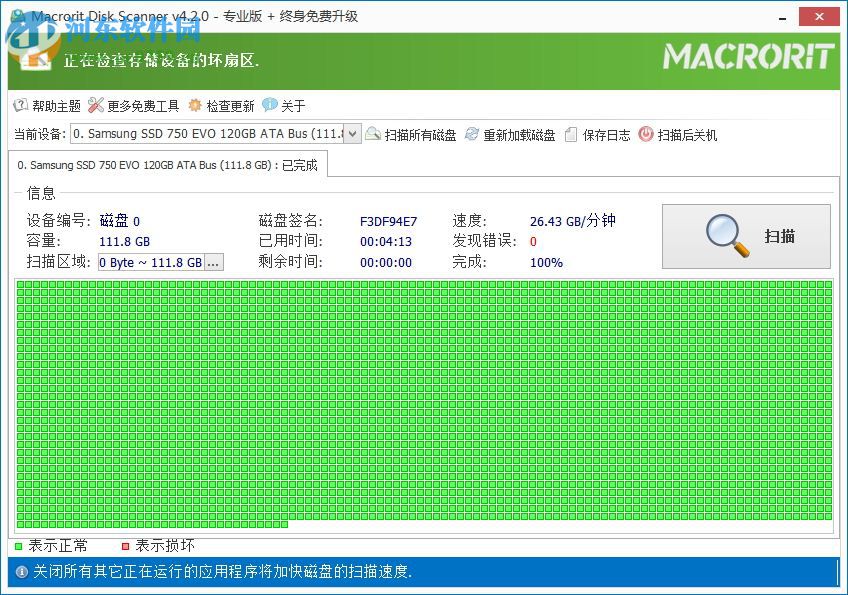This screenshot has width=848, height=595.
Task: Click the dropdown arrow next to device name
Action: 350,134
